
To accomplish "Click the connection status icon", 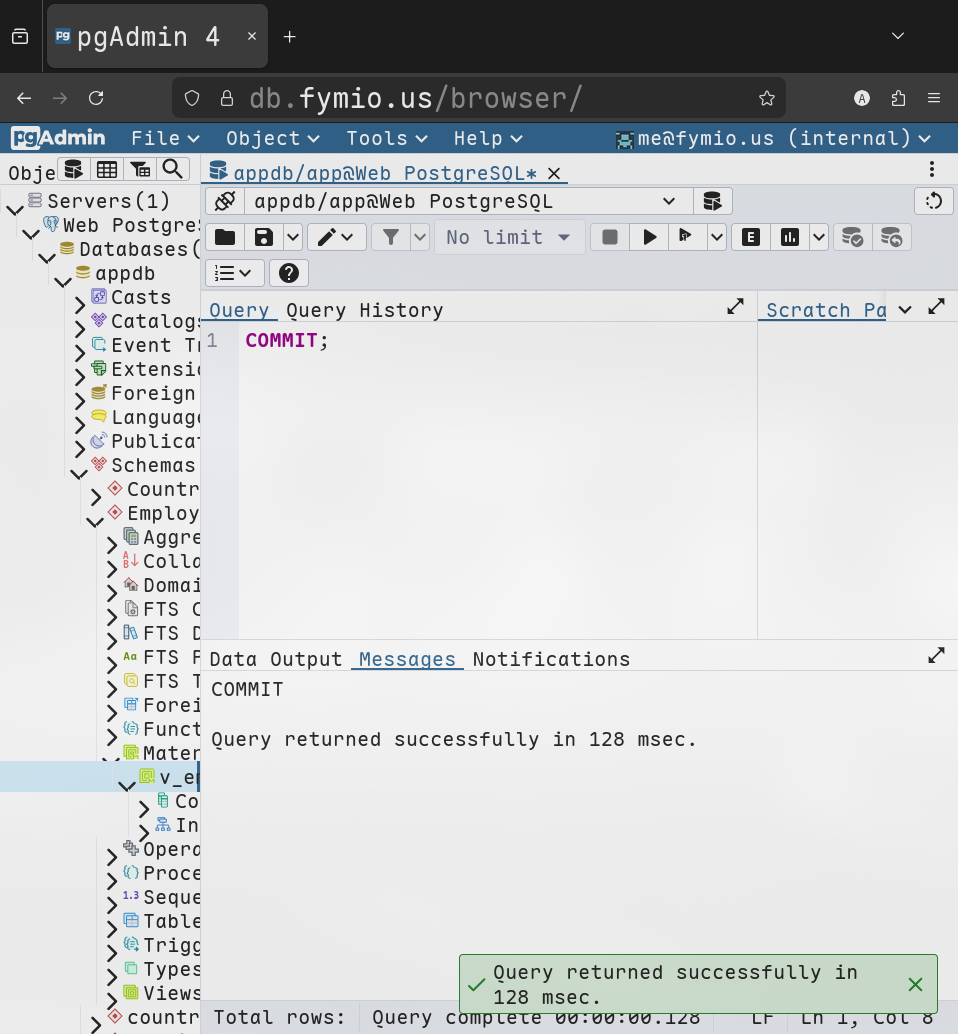I will 225,201.
